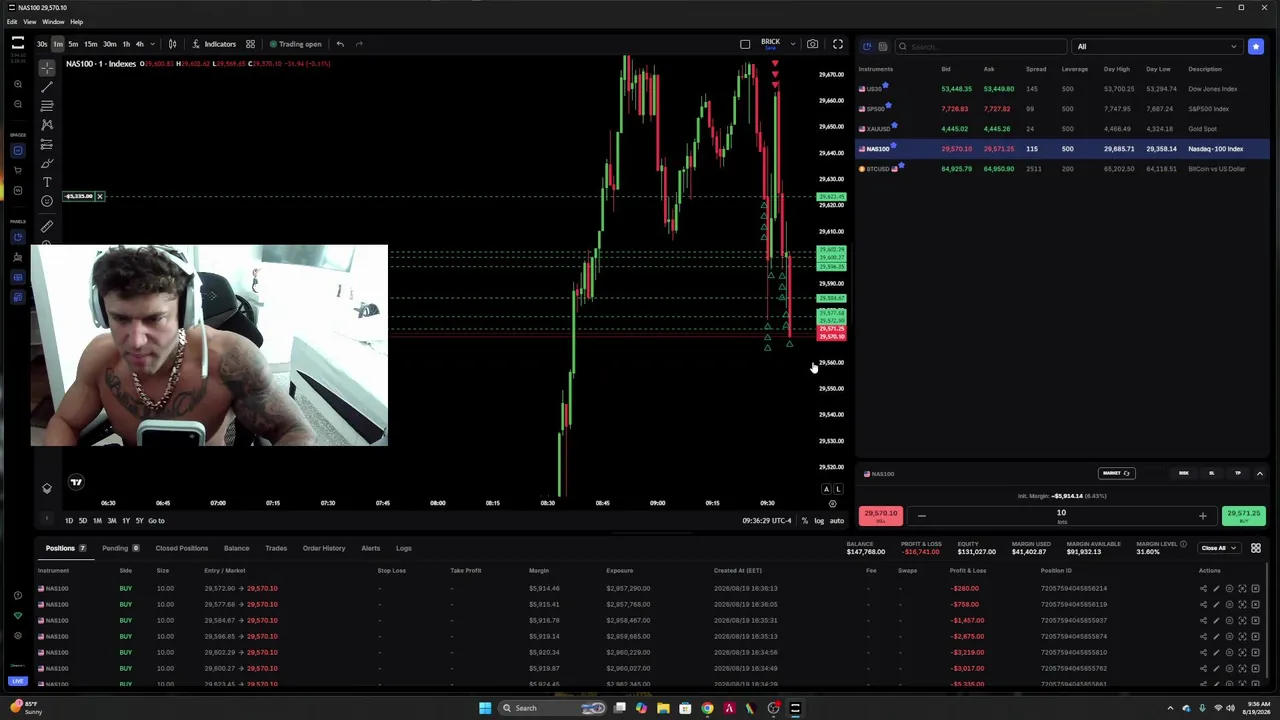Open the Balance tab
This screenshot has width=1280, height=720.
pos(236,548)
